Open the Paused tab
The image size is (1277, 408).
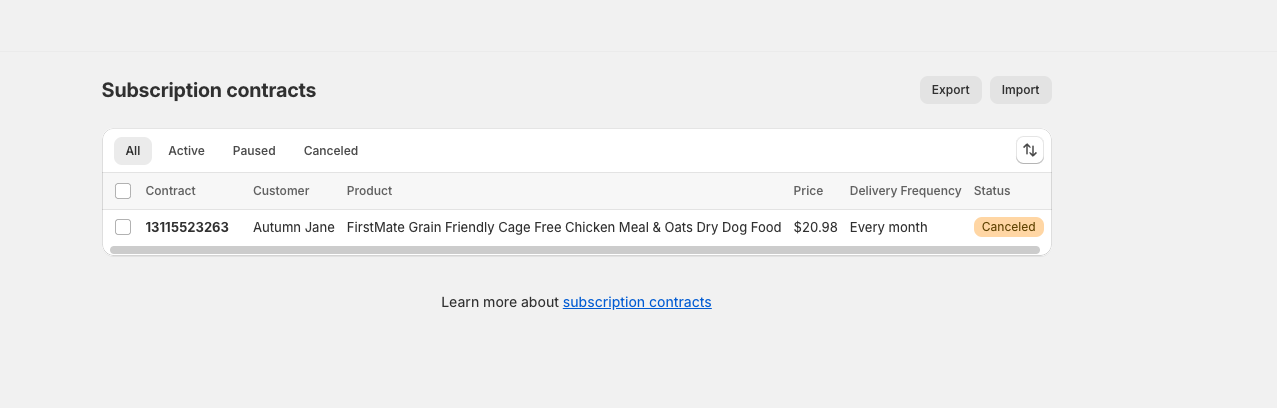pos(254,151)
